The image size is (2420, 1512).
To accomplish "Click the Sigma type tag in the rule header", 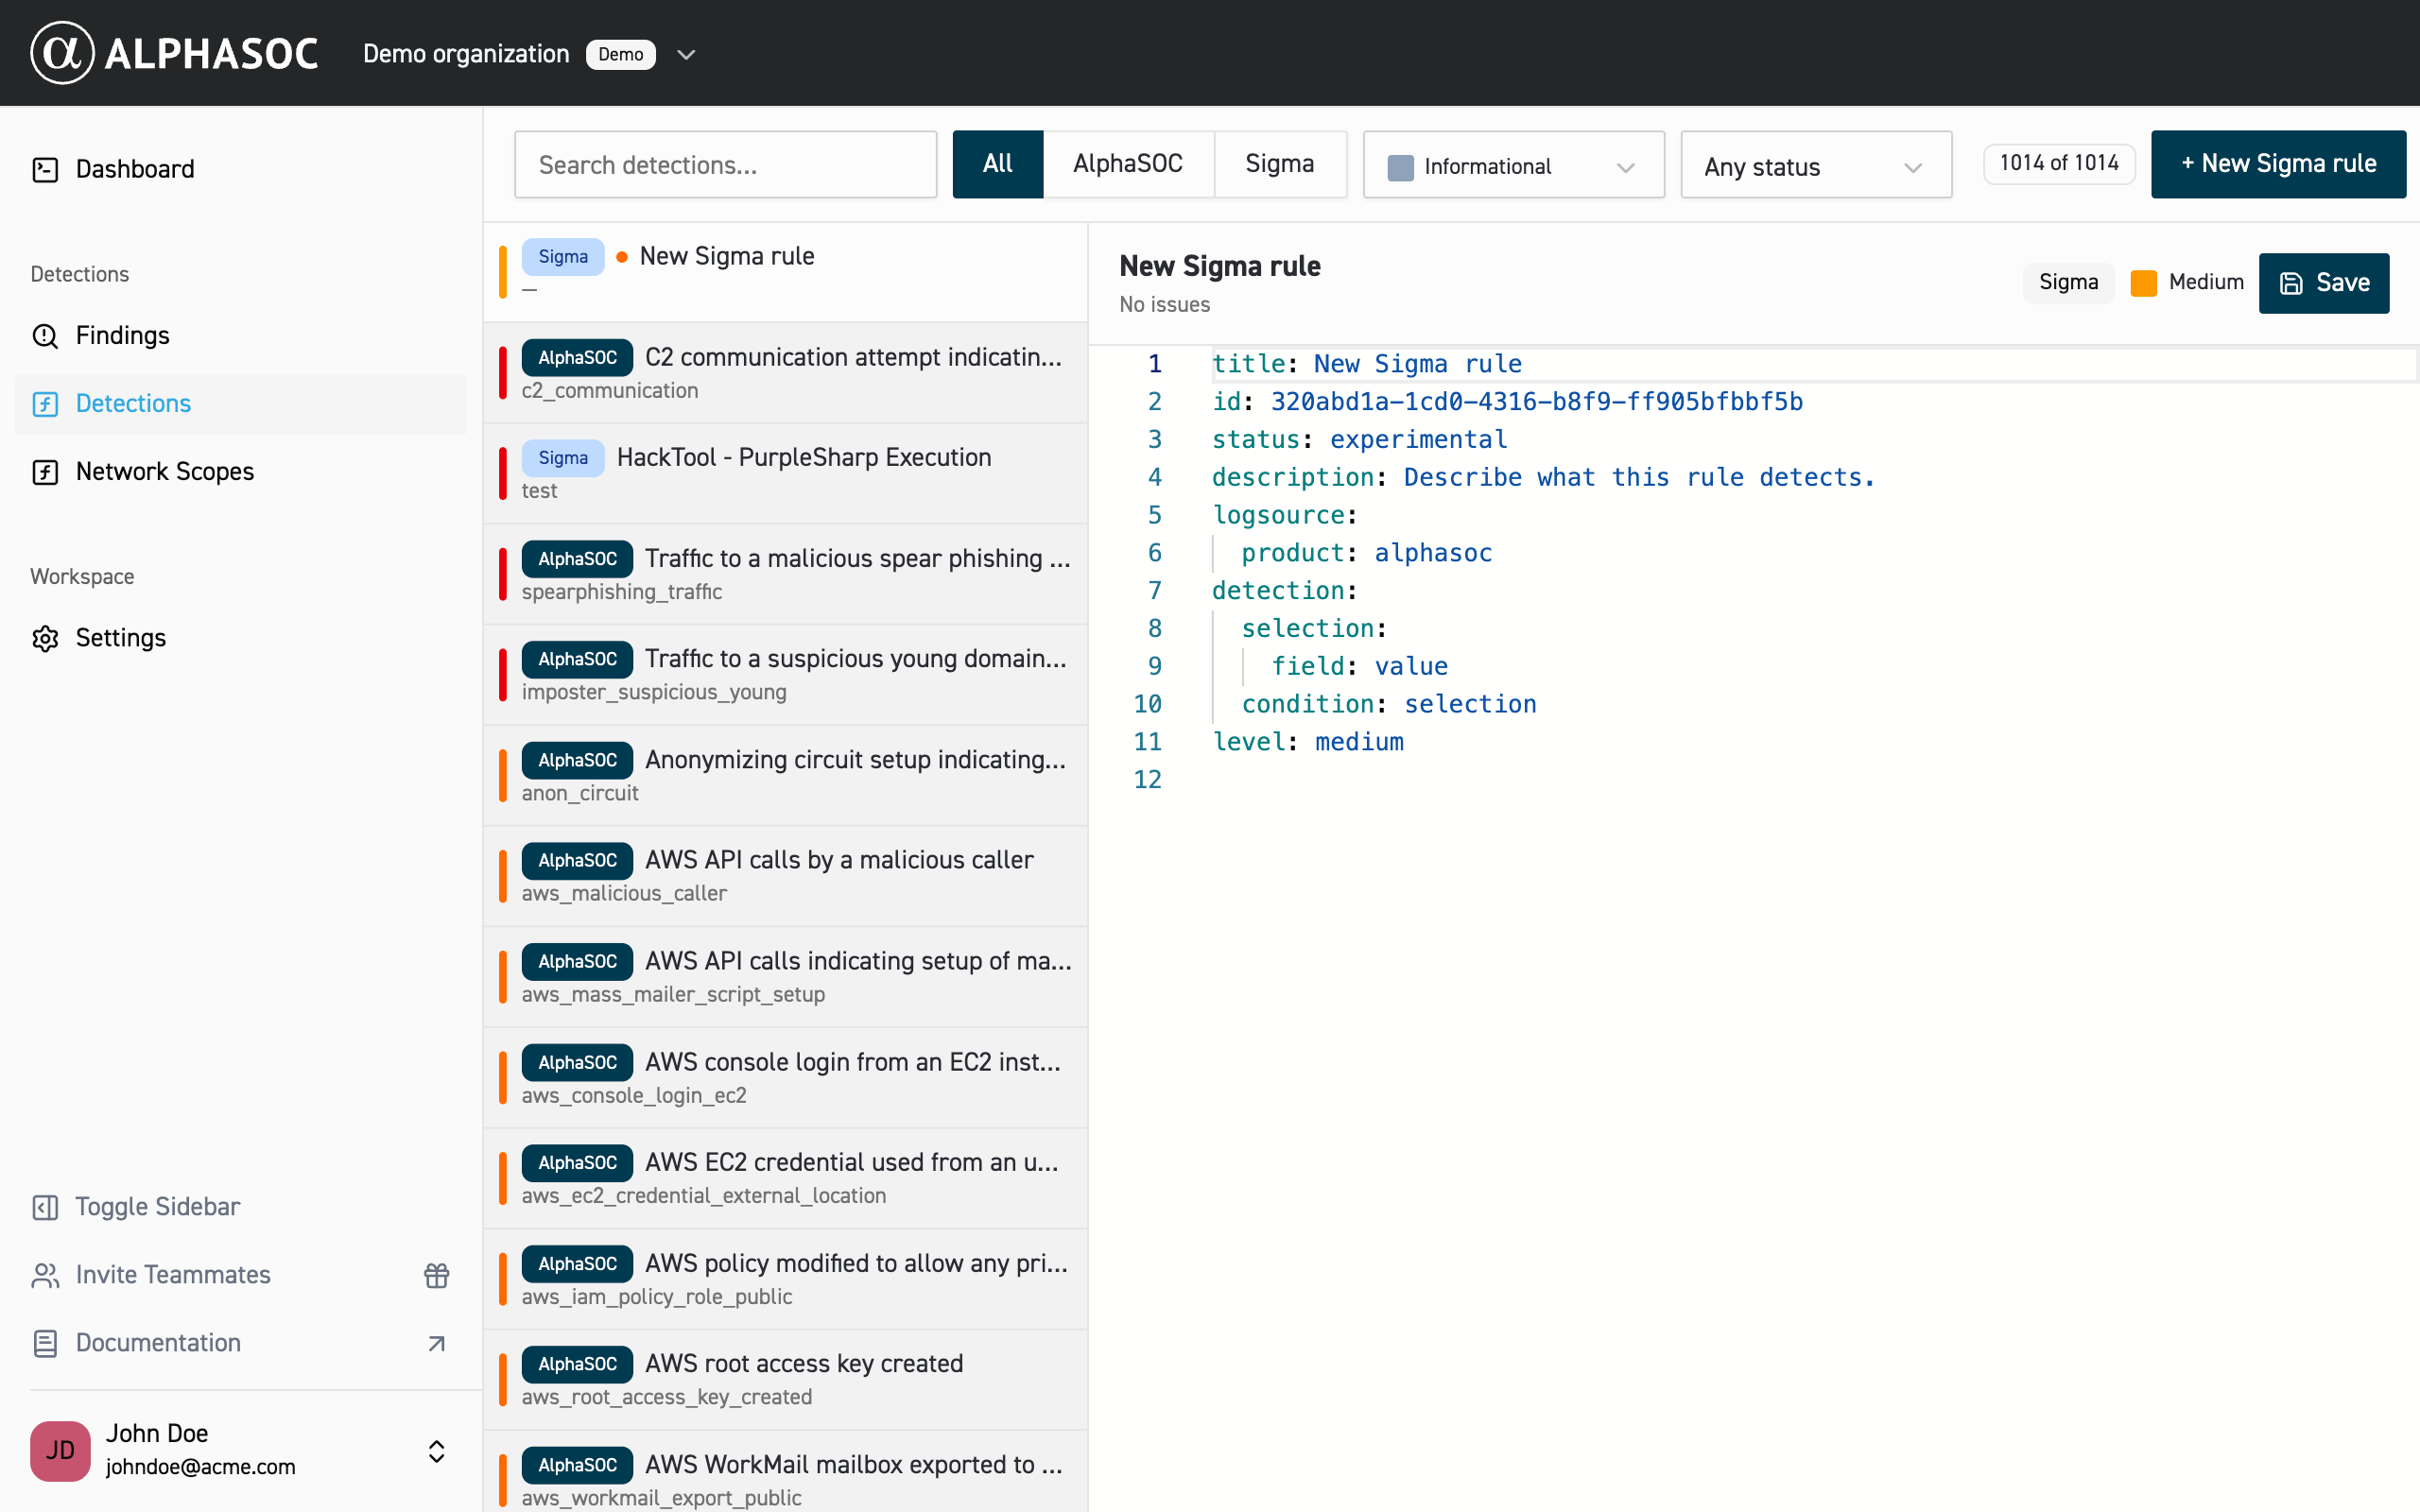I will (x=2068, y=283).
